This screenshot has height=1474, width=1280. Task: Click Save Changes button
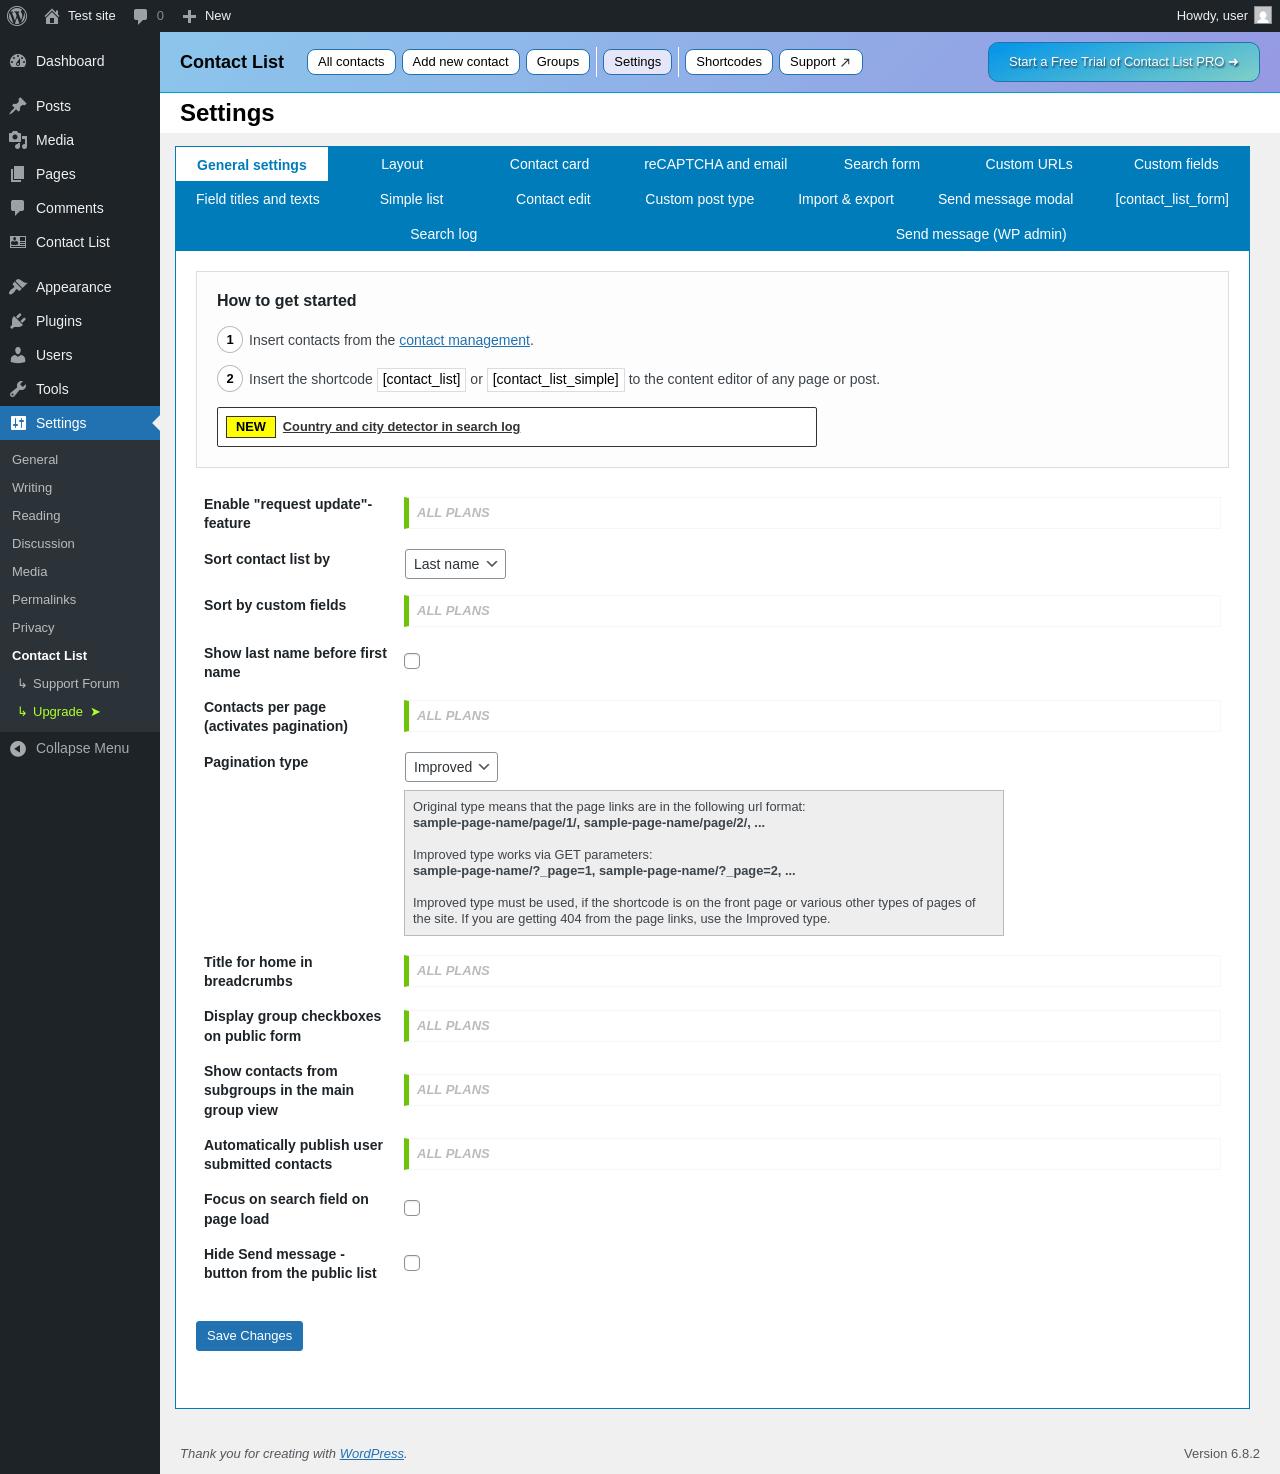click(x=249, y=1336)
